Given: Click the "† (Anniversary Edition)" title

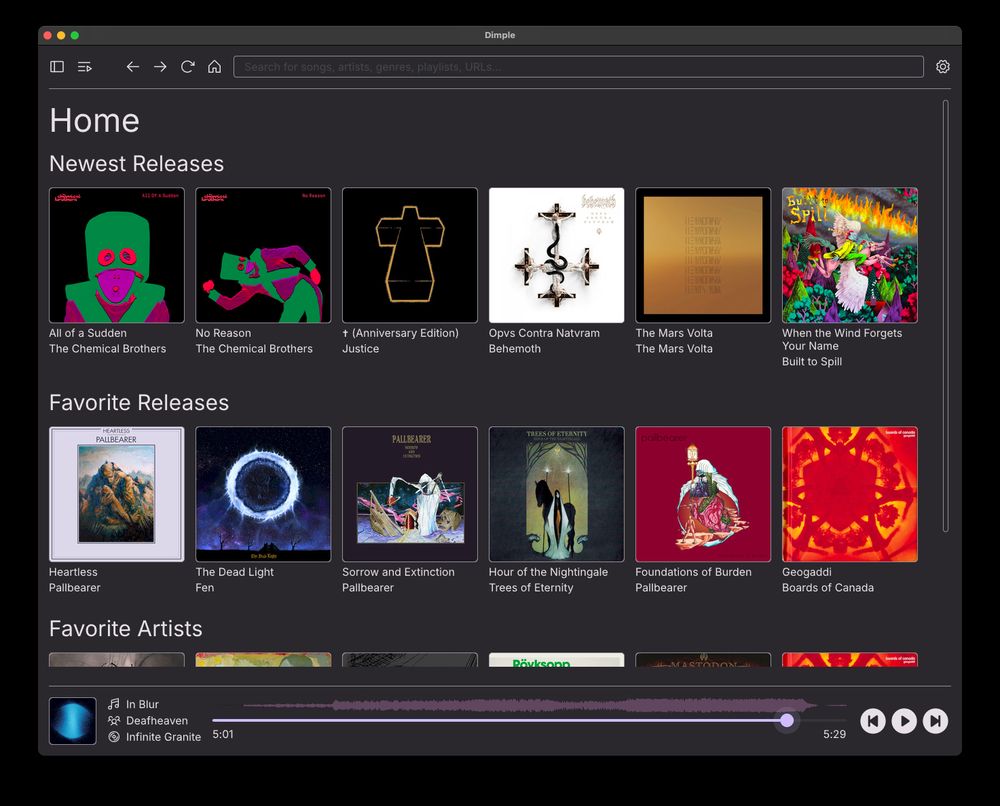Looking at the screenshot, I should coord(401,333).
